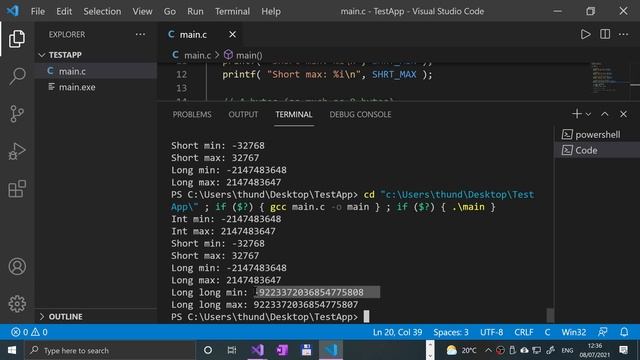The image size is (640, 360).
Task: Open the Edit menu
Action: (x=64, y=11)
